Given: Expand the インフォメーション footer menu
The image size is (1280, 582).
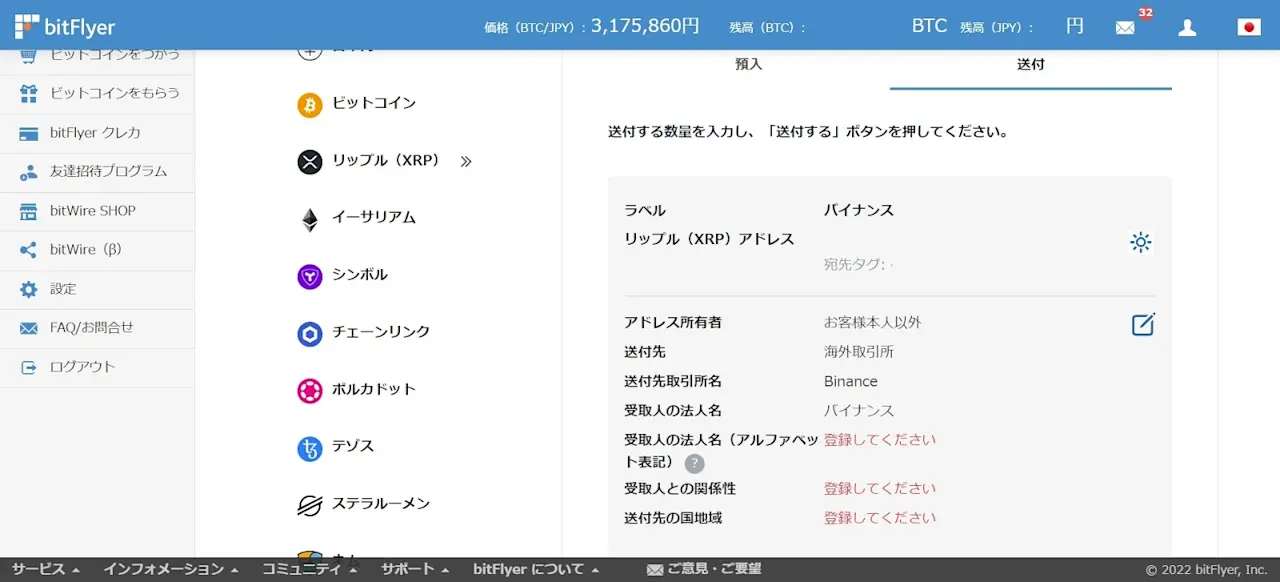Looking at the screenshot, I should click(171, 569).
